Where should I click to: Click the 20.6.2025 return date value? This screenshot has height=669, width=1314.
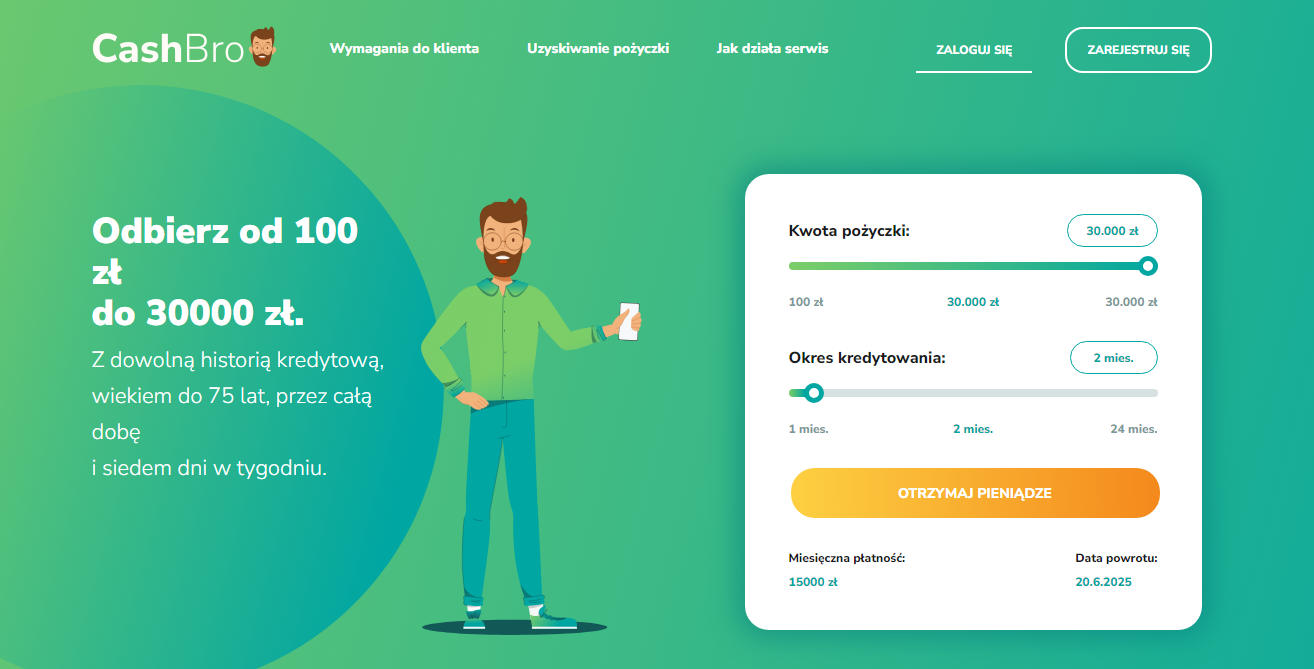[x=1104, y=581]
